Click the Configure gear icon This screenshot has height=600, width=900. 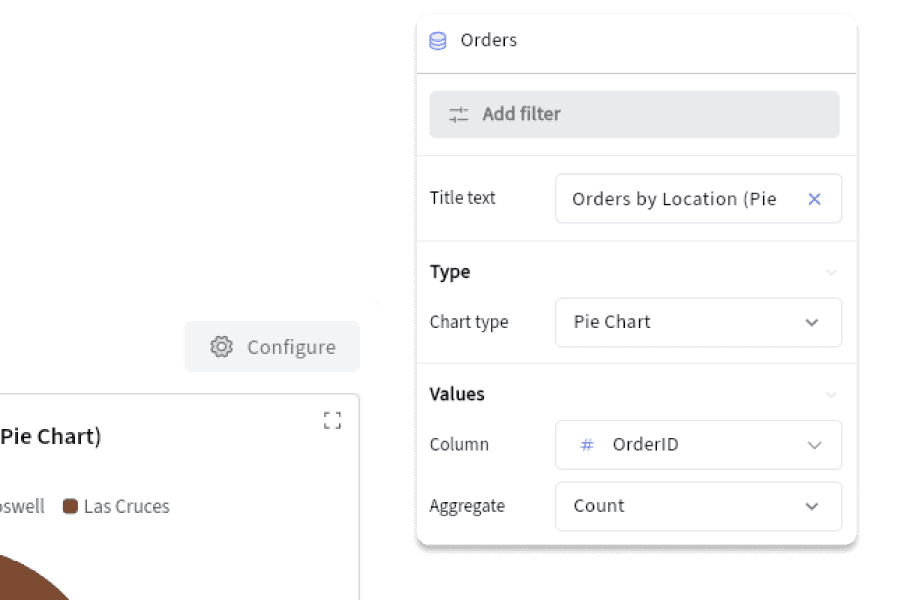click(x=221, y=346)
